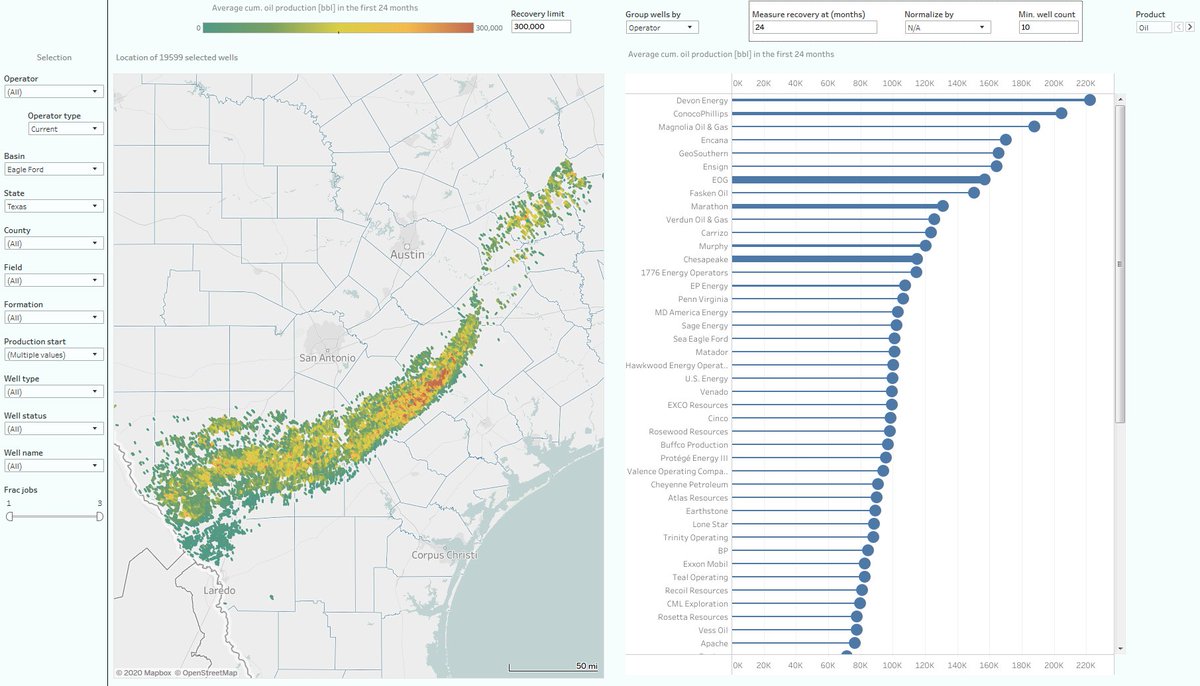Image resolution: width=1200 pixels, height=686 pixels.
Task: Open the Formation filter dropdown
Action: pos(54,317)
